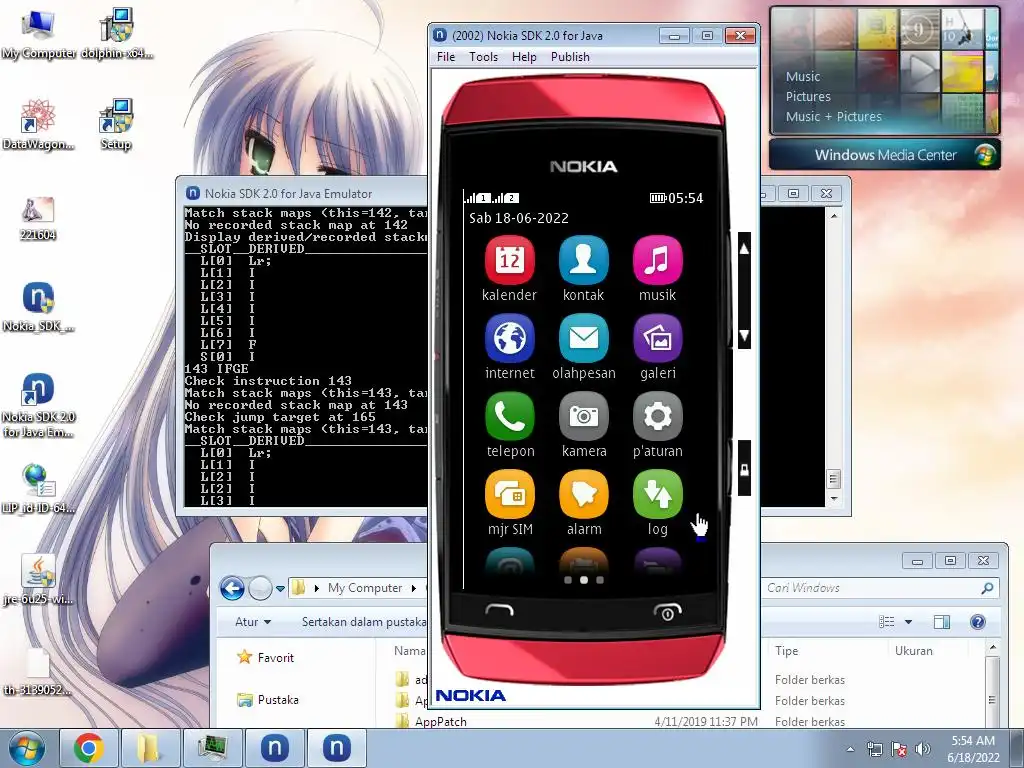Open the Help menu in Nokia SDK
This screenshot has width=1024, height=768.
click(524, 57)
